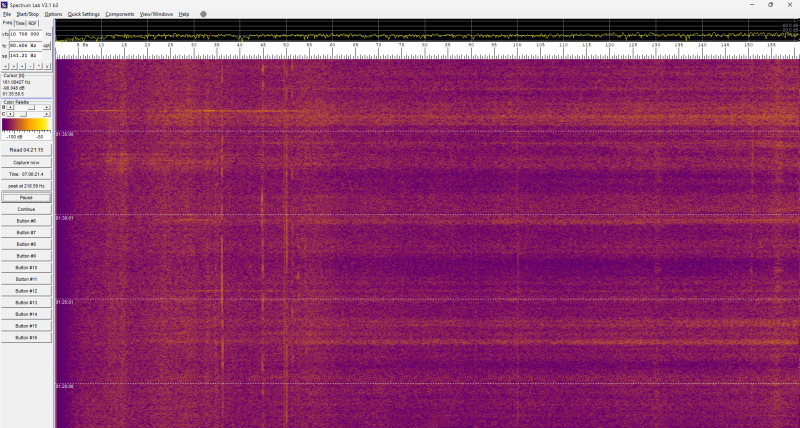Viewport: 800px width, 428px height.
Task: Click Button #16 in side panel
Action: tap(26, 338)
